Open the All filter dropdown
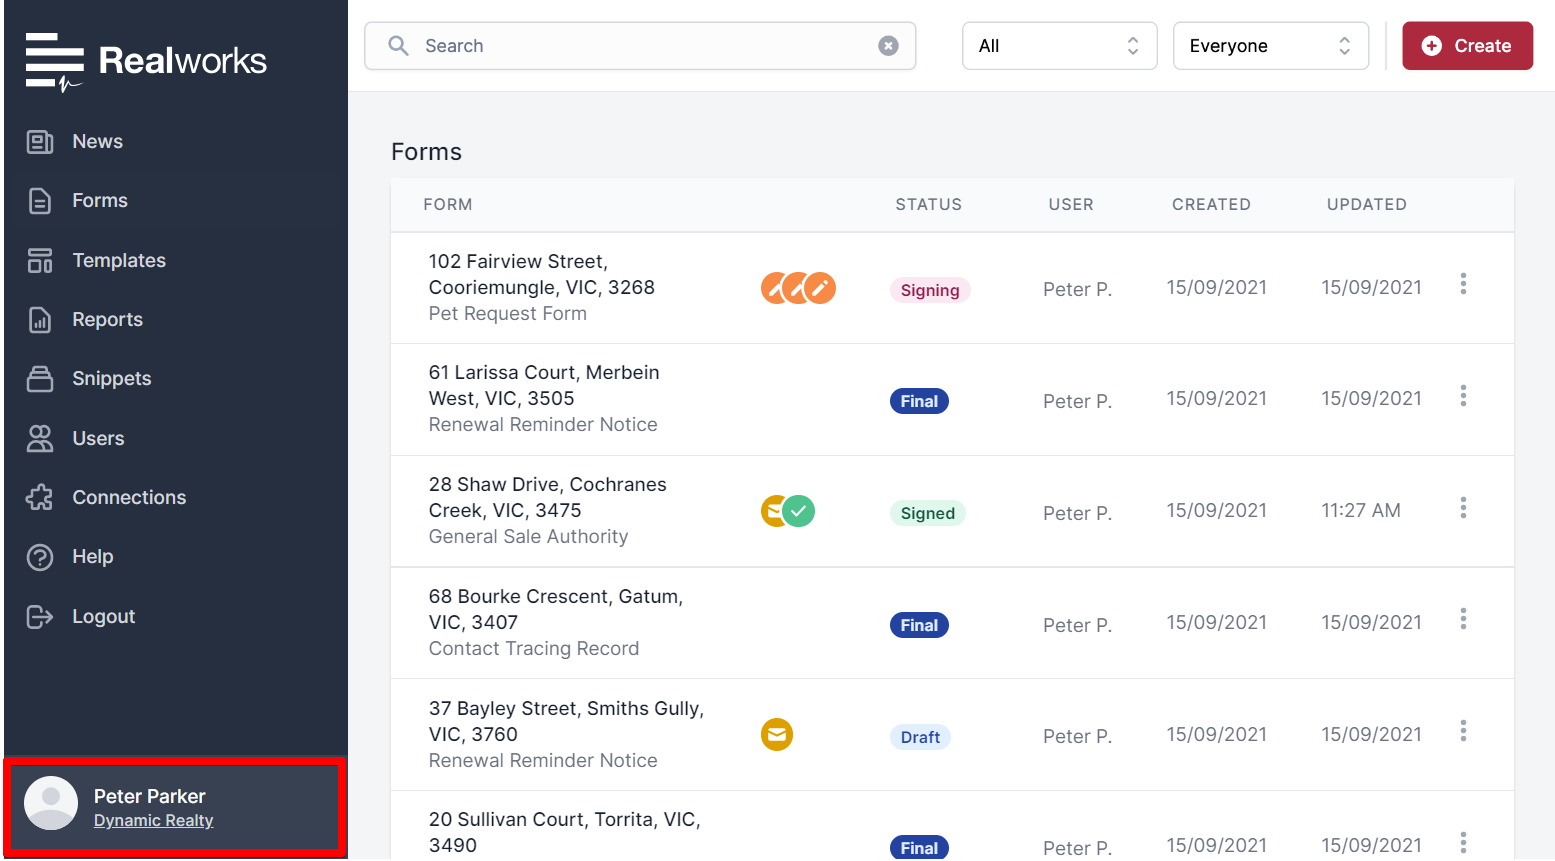The width and height of the screenshot is (1555, 861). coord(1060,46)
